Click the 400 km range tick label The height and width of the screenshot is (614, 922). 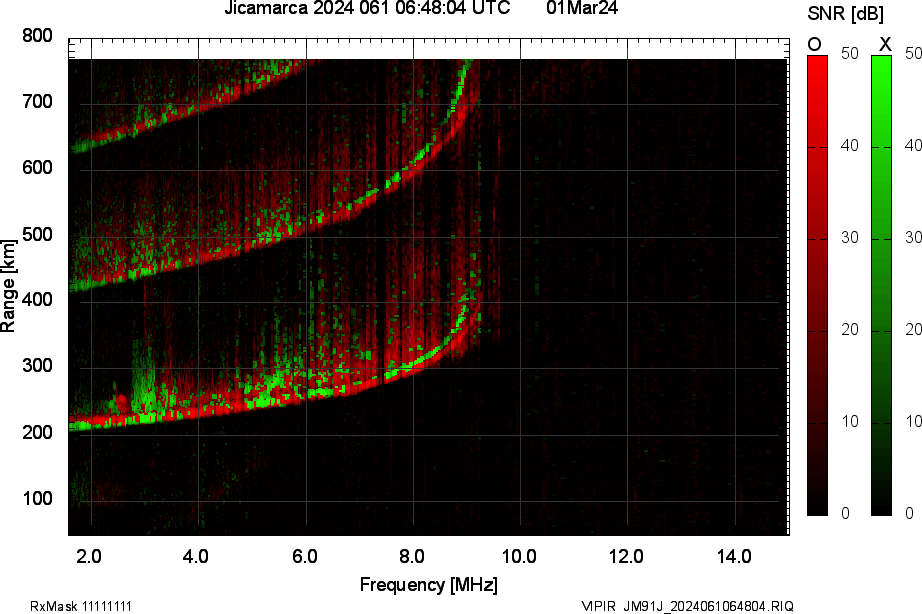37,300
